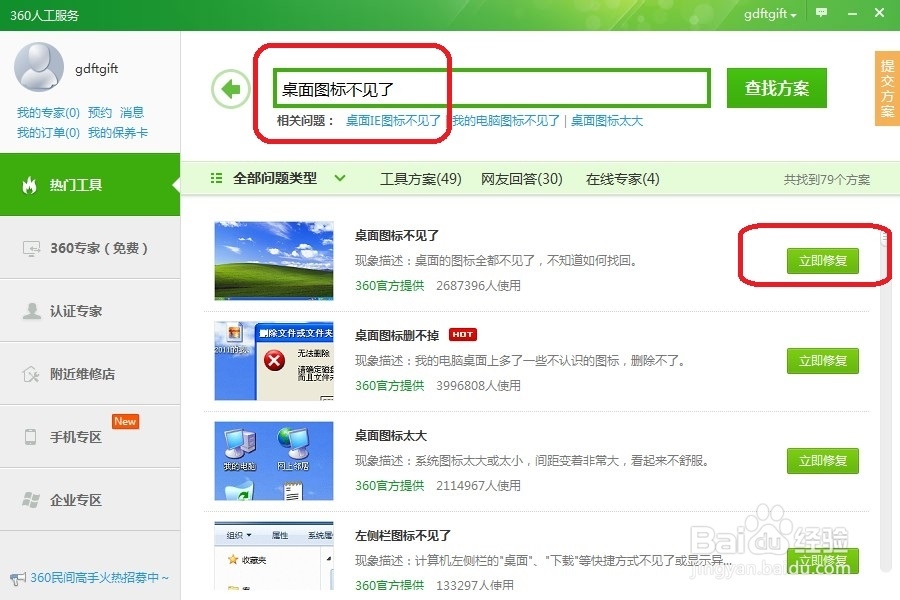900x600 pixels.
Task: Close the 360人工服务 window
Action: click(x=879, y=13)
